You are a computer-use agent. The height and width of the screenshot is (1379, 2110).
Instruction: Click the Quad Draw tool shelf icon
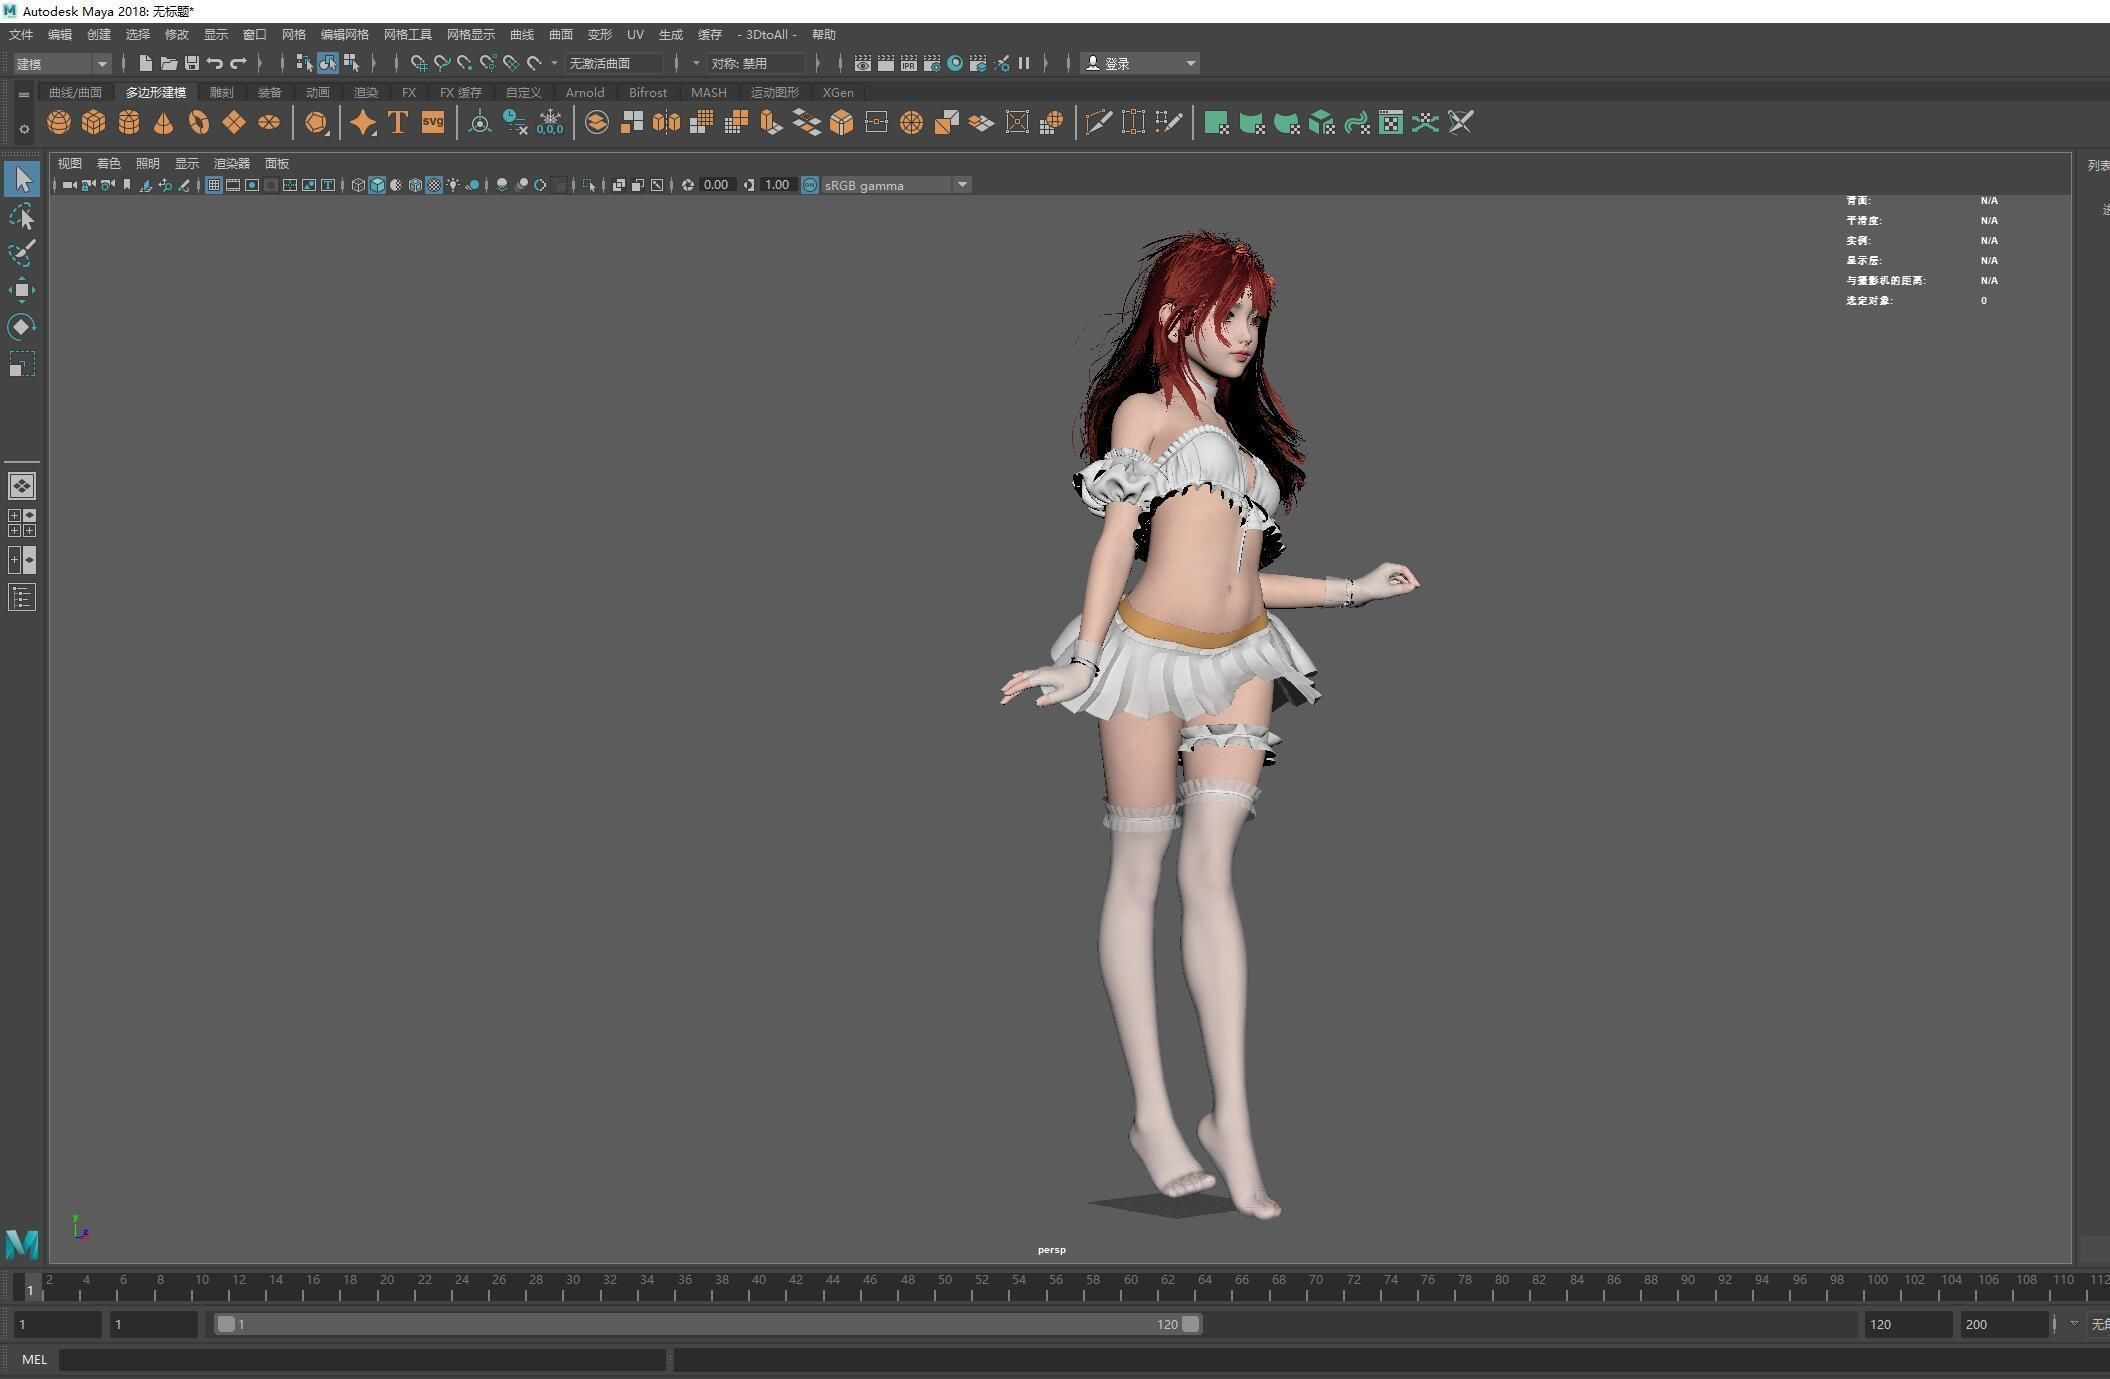pos(1168,123)
